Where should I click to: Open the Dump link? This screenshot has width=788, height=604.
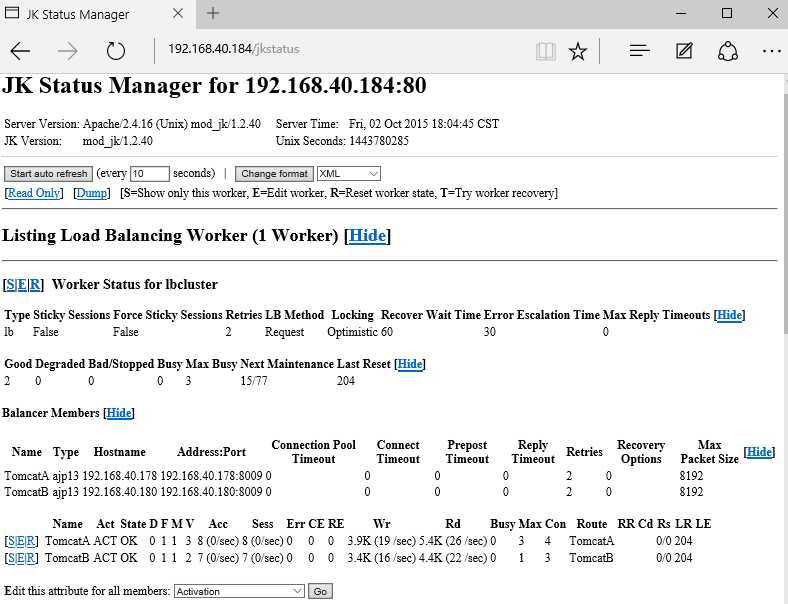point(91,193)
